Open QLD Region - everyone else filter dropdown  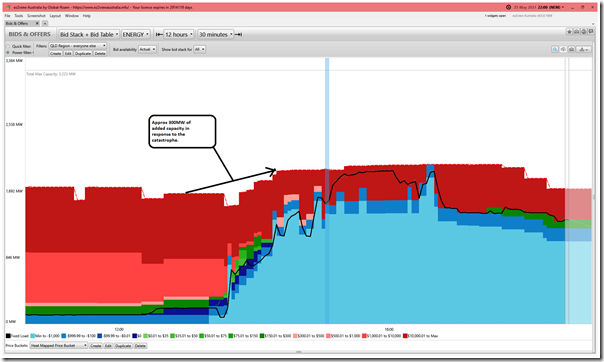pos(77,46)
